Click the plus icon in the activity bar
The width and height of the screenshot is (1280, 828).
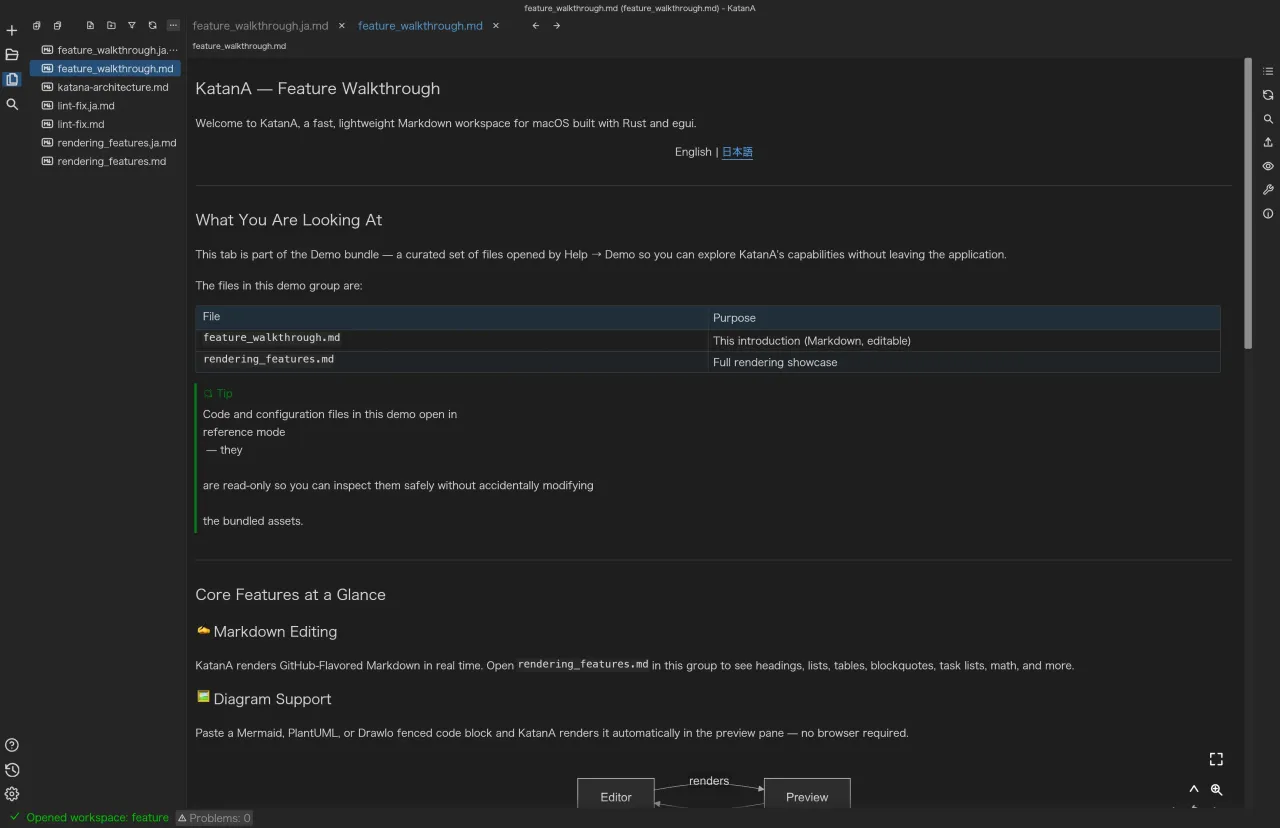click(x=12, y=31)
